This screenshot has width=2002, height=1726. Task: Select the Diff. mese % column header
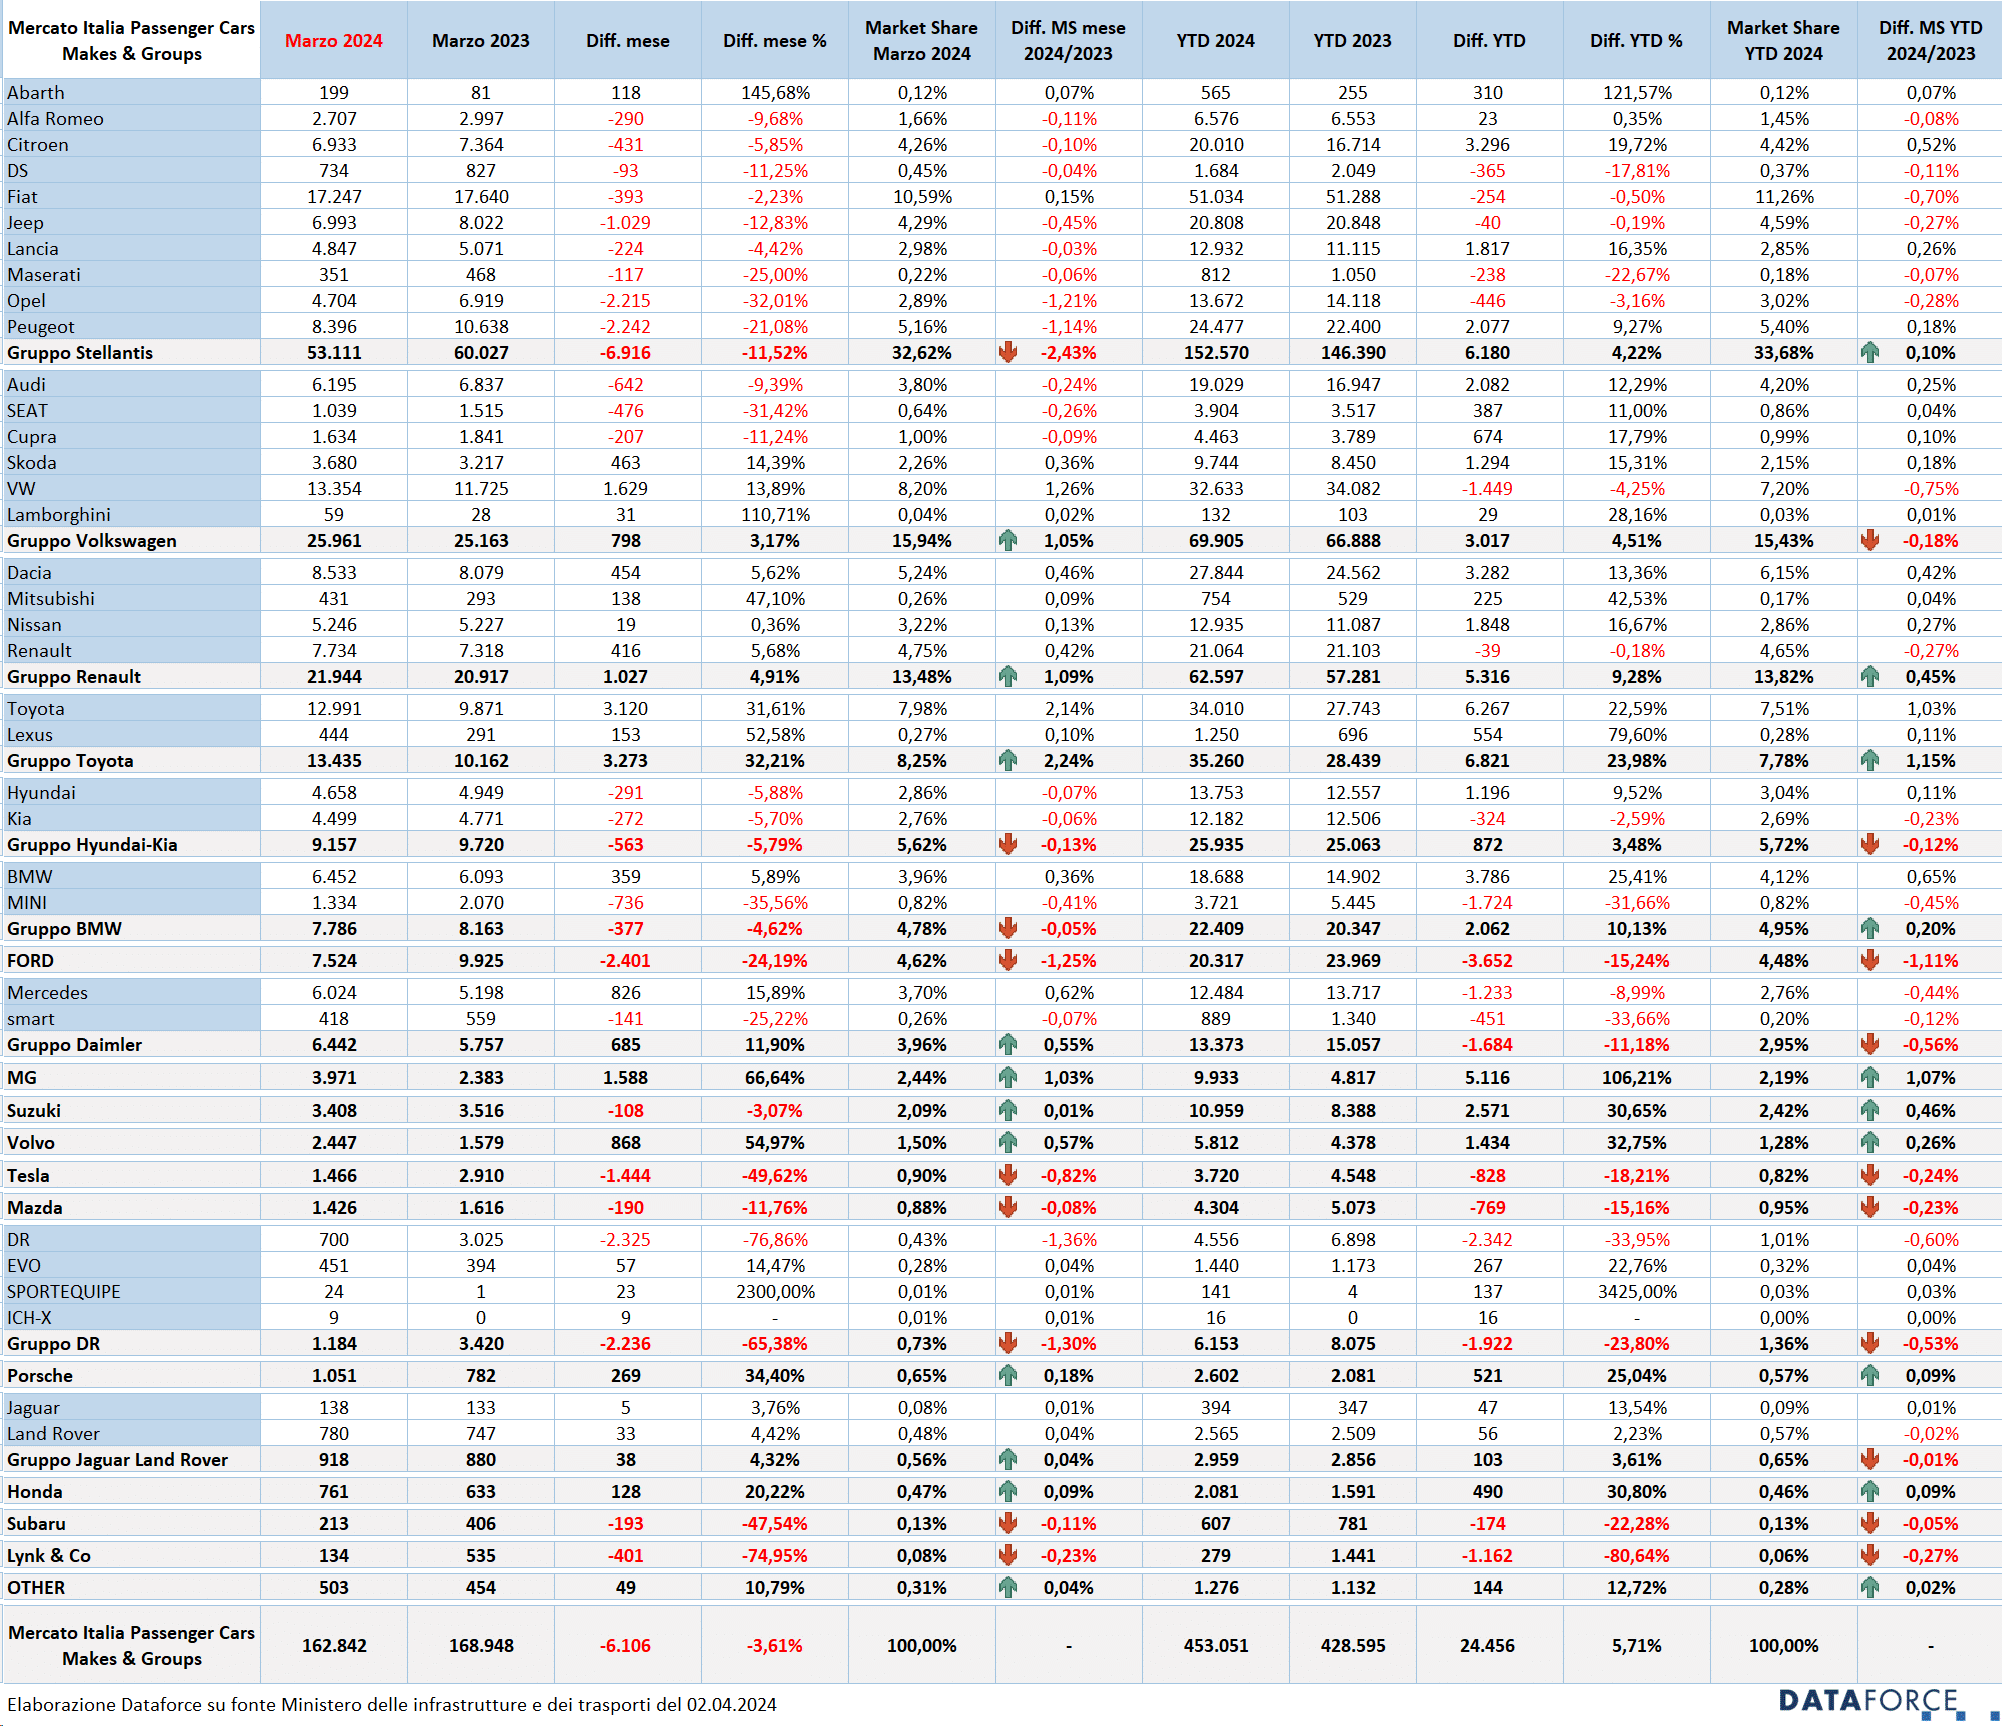[775, 40]
